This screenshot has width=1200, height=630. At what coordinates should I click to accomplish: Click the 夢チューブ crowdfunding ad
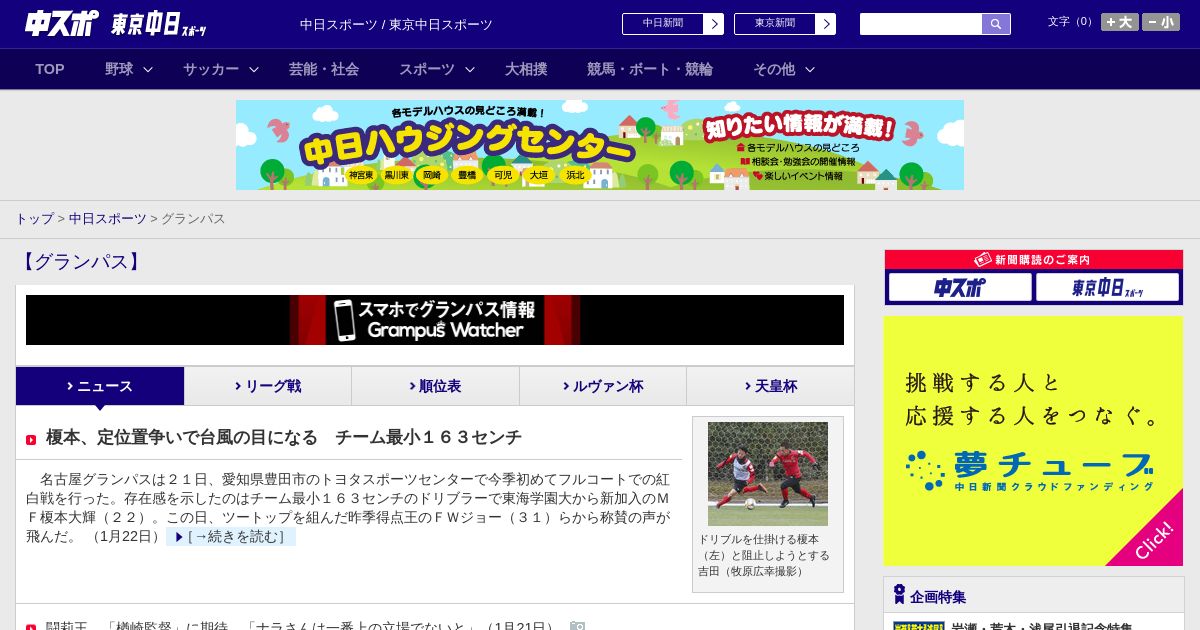click(1033, 441)
